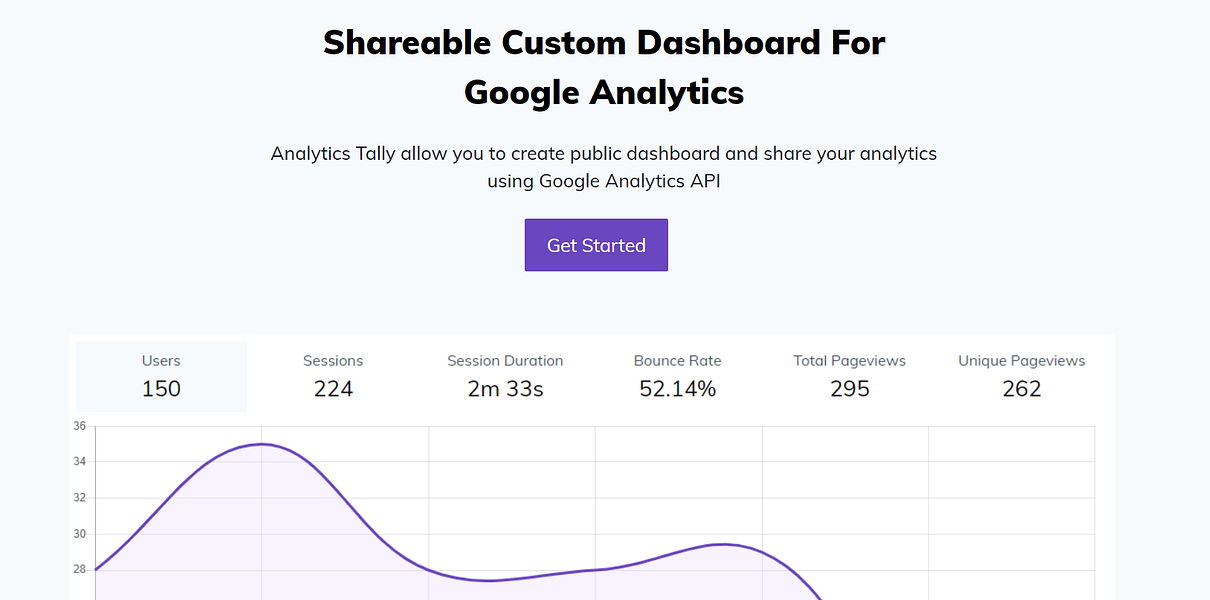Select the Total Pageviews metric tab
The height and width of the screenshot is (600, 1210).
(x=849, y=376)
